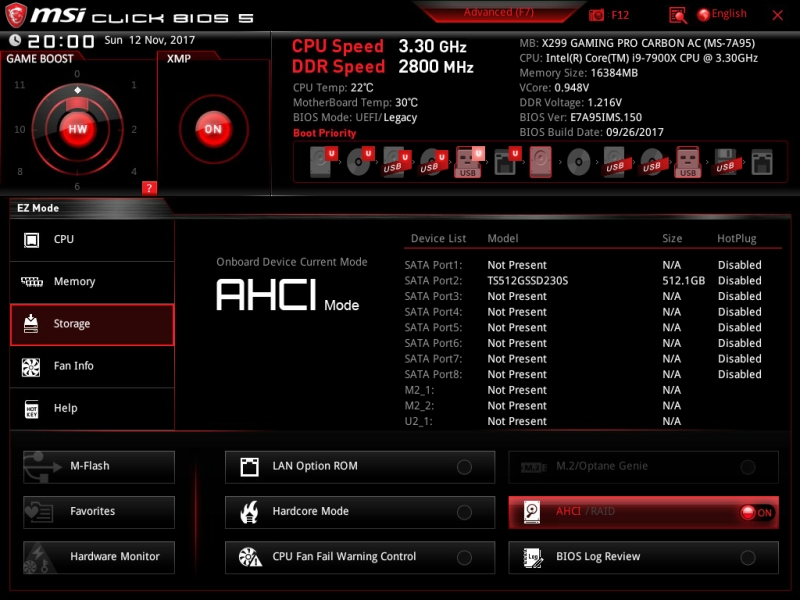Screen dimensions: 800x600
Task: Select the UEFI USB CD/DVD boot icon
Action: click(x=433, y=162)
